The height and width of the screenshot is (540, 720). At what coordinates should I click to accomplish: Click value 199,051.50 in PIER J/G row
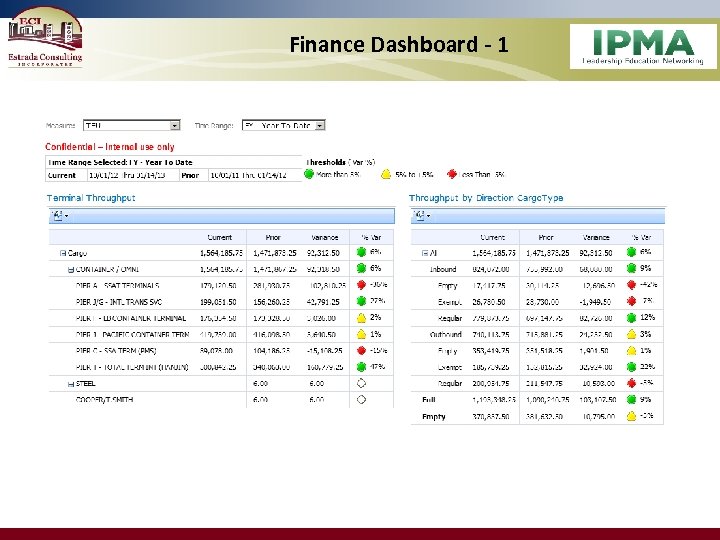(x=218, y=302)
